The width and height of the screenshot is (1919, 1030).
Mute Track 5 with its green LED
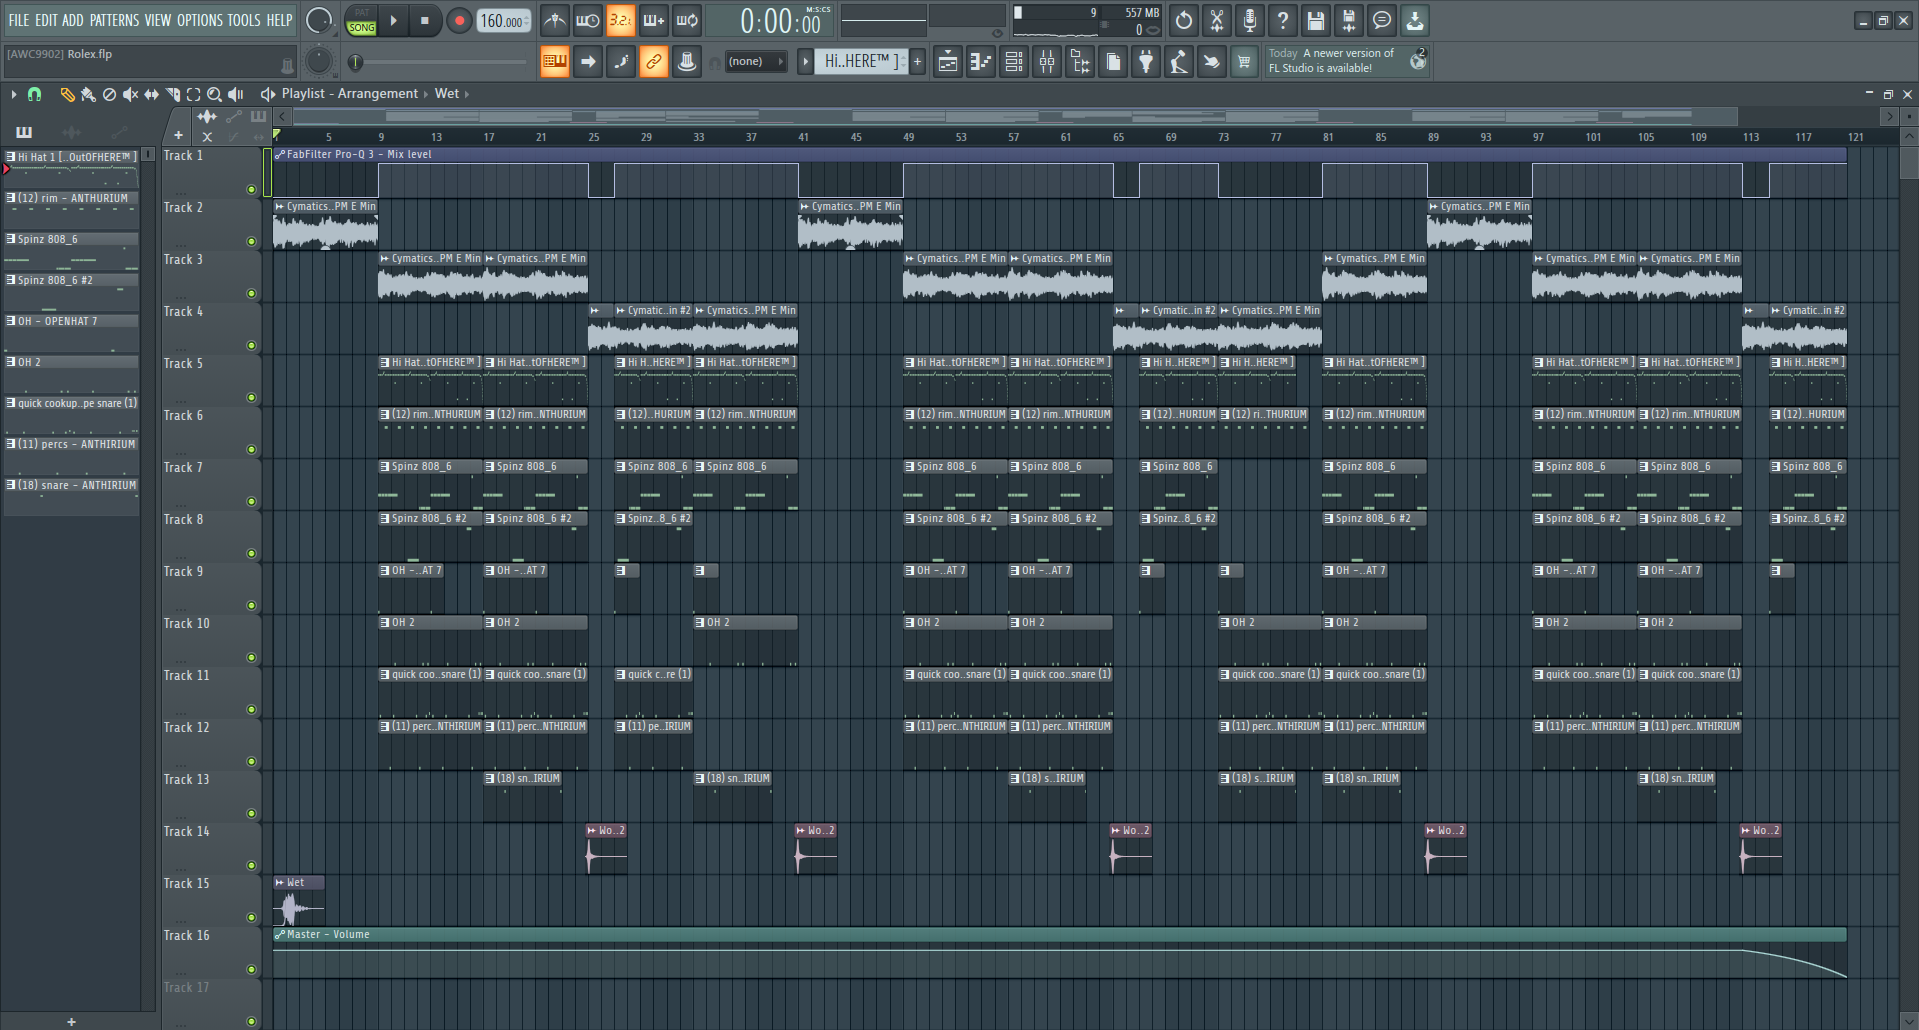(x=252, y=397)
